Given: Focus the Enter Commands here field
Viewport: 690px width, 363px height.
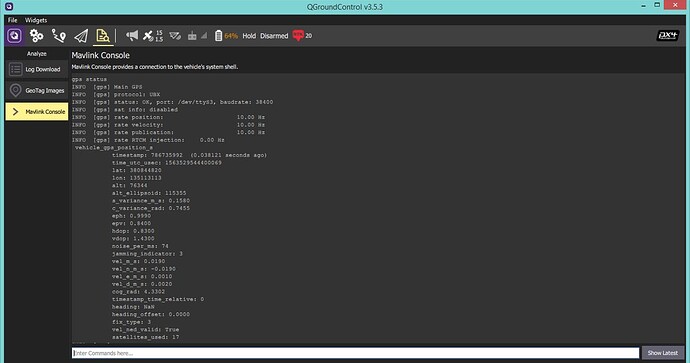Looking at the screenshot, I should [x=356, y=353].
